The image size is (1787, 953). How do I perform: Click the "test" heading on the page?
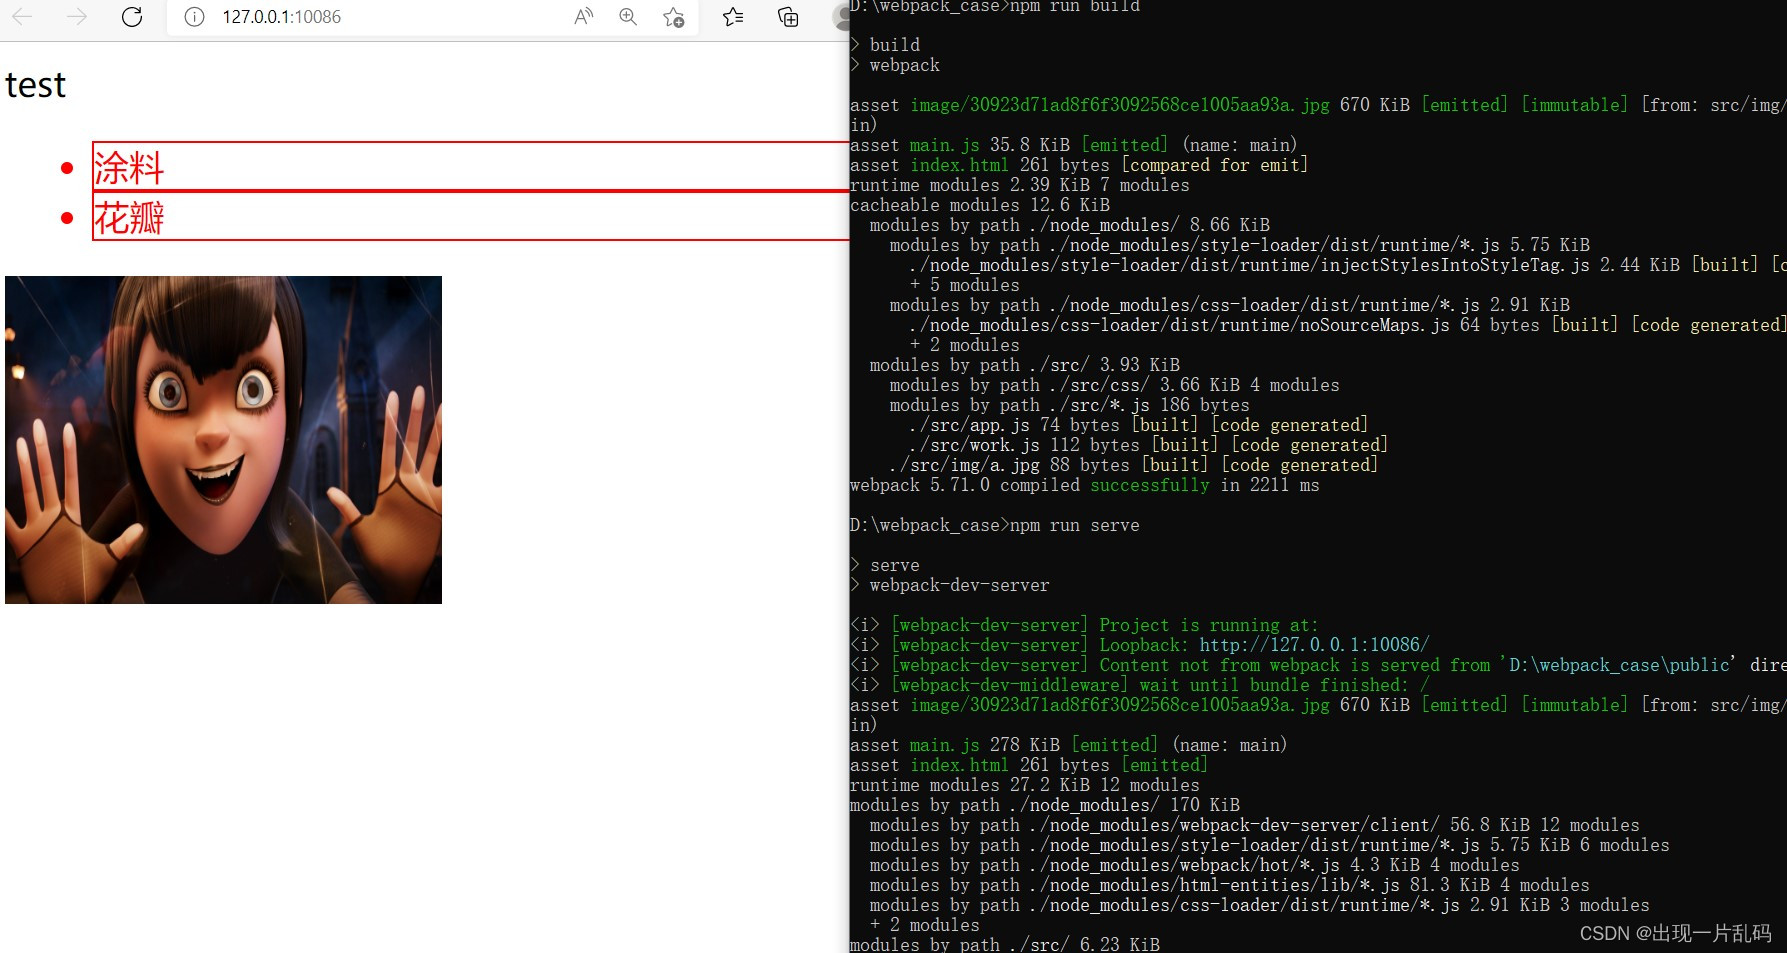coord(36,86)
